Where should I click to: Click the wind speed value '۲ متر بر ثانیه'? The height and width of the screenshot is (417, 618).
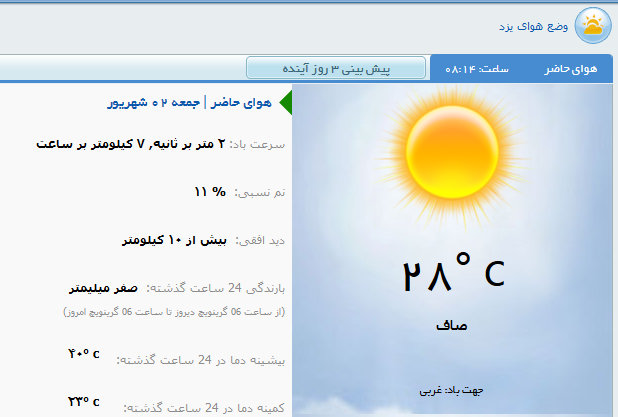pyautogui.click(x=189, y=144)
